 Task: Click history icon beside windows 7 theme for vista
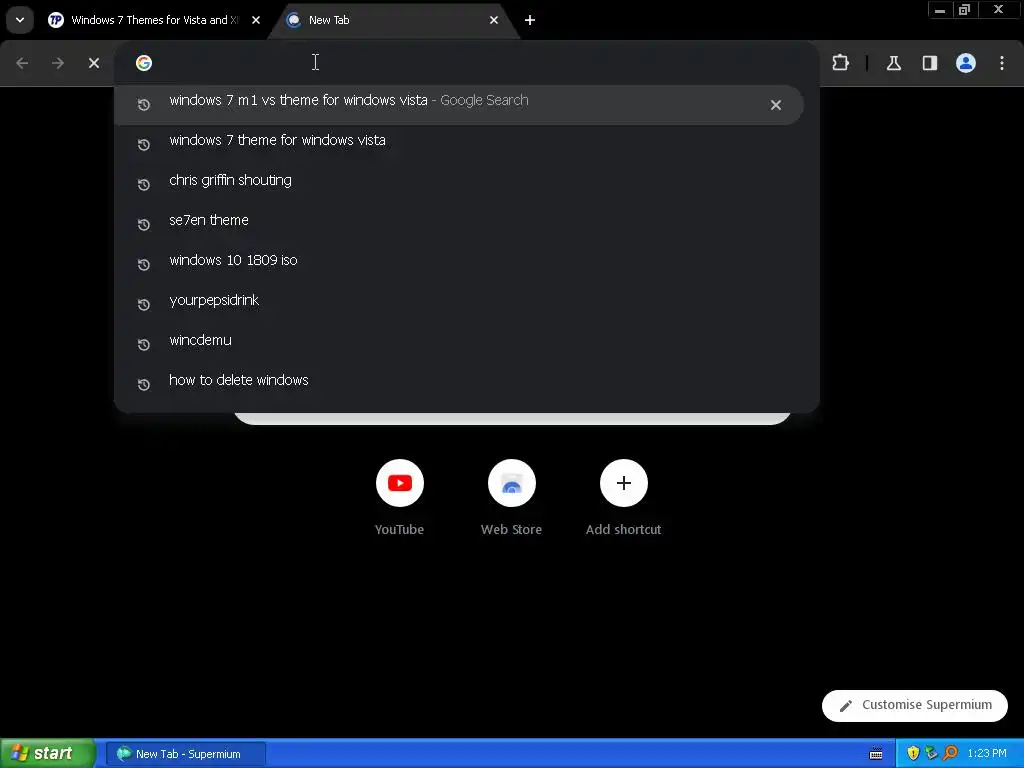pyautogui.click(x=144, y=145)
